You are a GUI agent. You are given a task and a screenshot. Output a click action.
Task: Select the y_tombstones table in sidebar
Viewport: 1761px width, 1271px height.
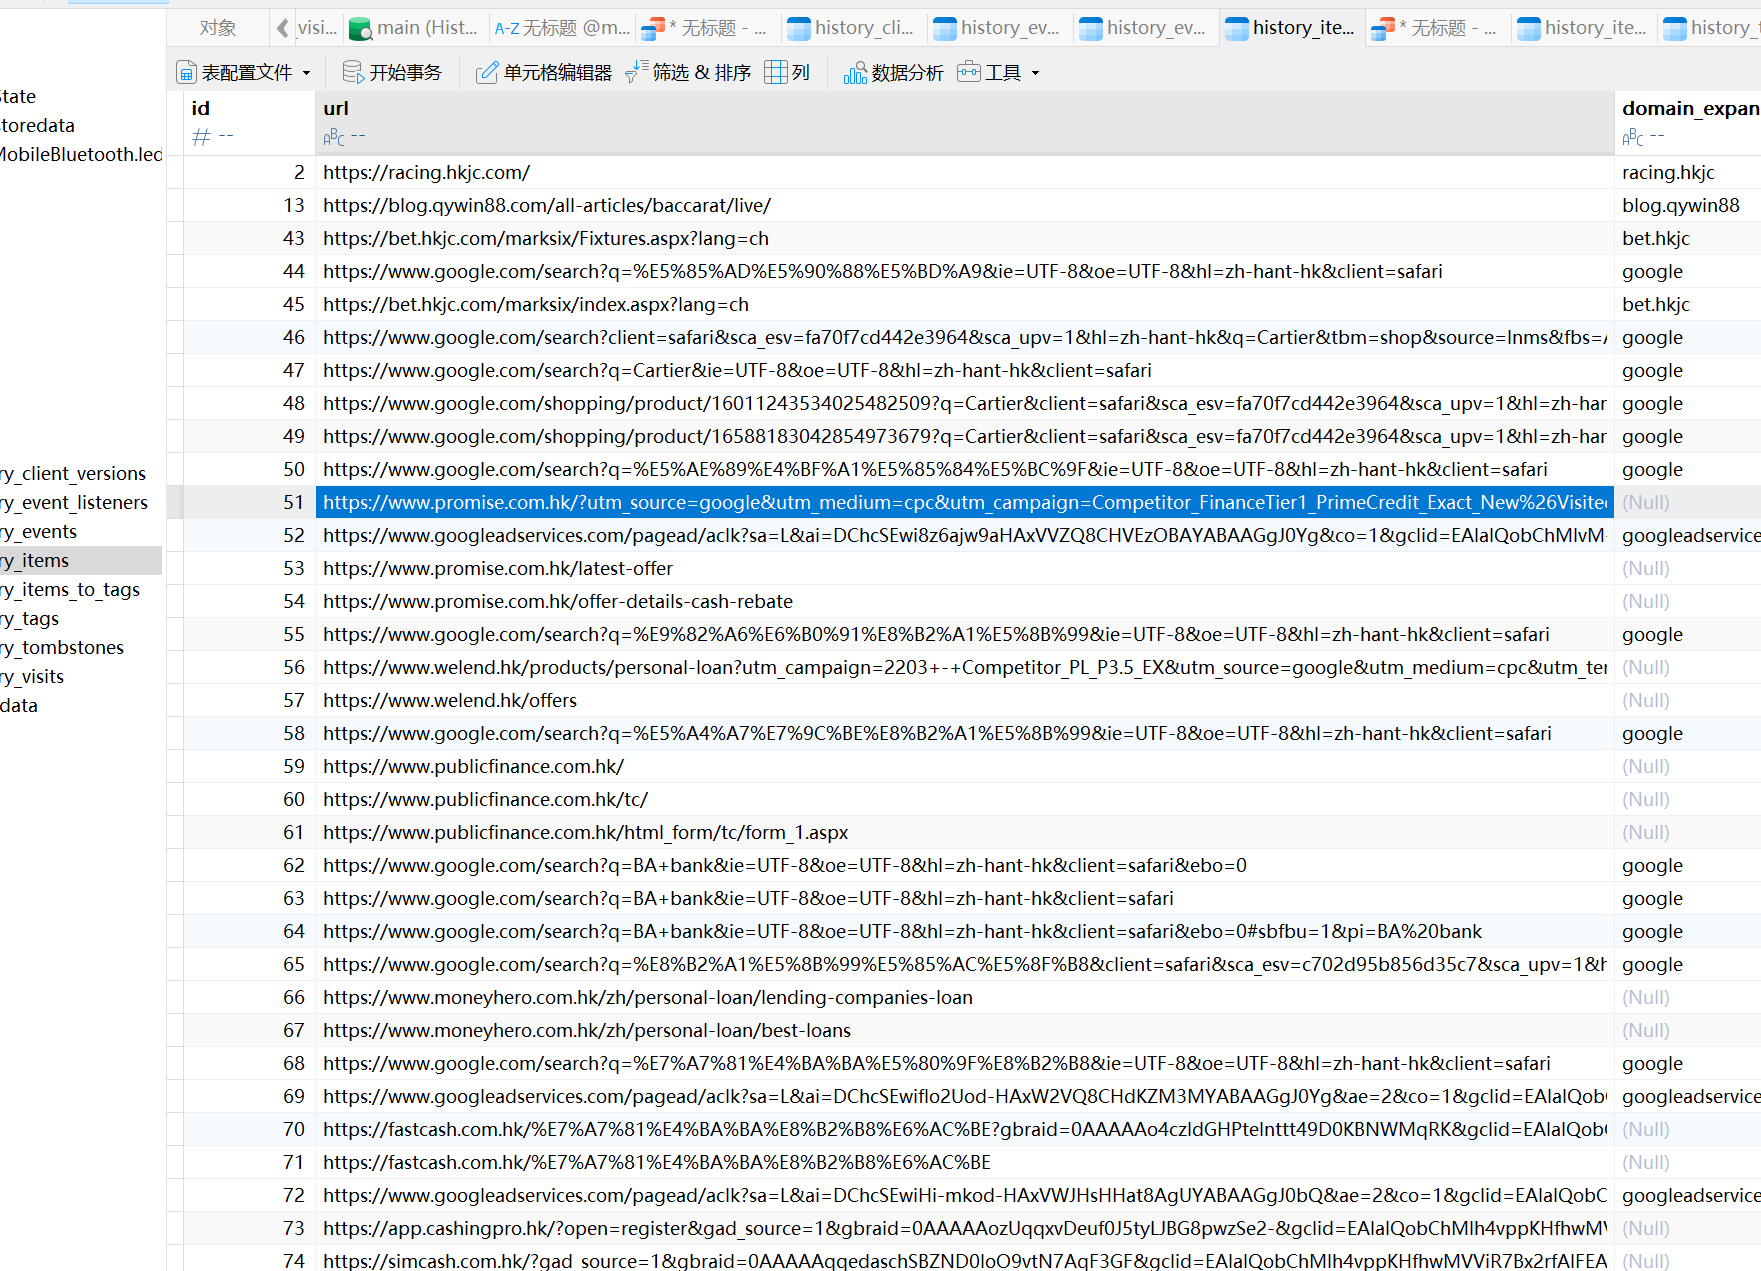point(63,647)
